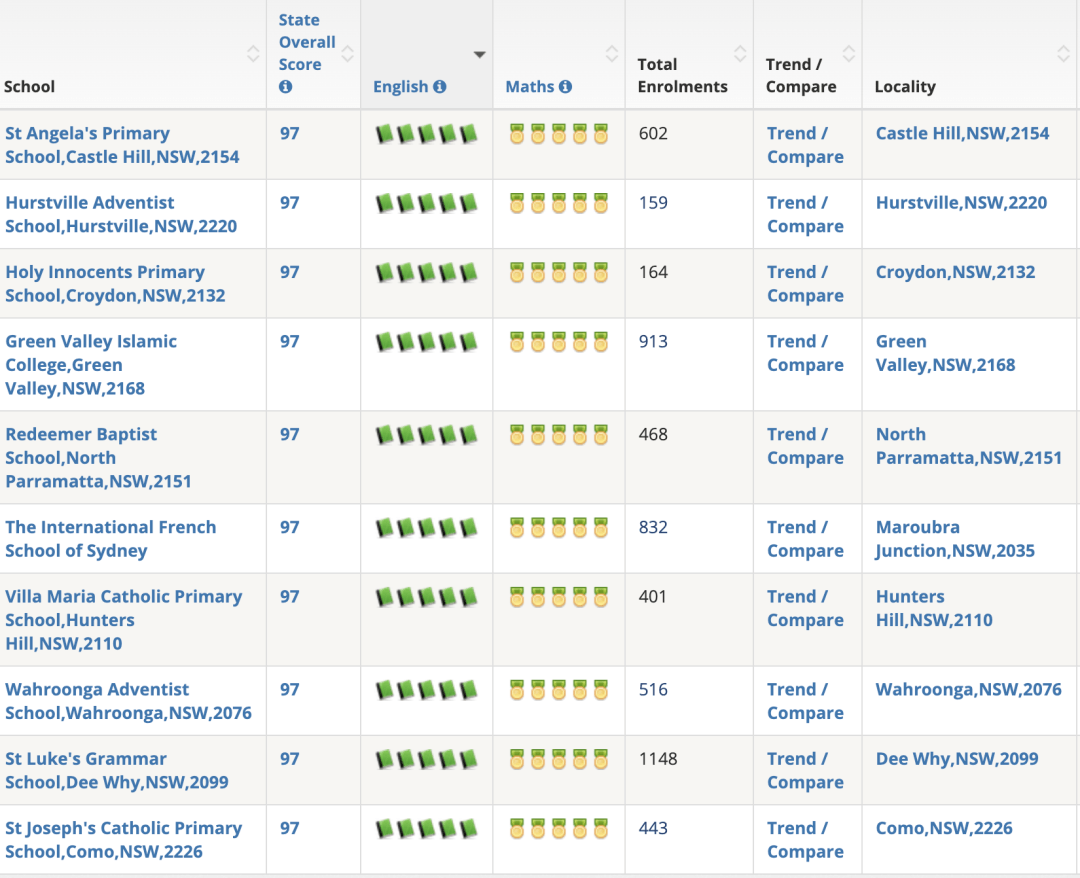This screenshot has height=878, width=1080.
Task: Click the English book icons for Wahroonga Adventist School
Action: click(x=427, y=690)
